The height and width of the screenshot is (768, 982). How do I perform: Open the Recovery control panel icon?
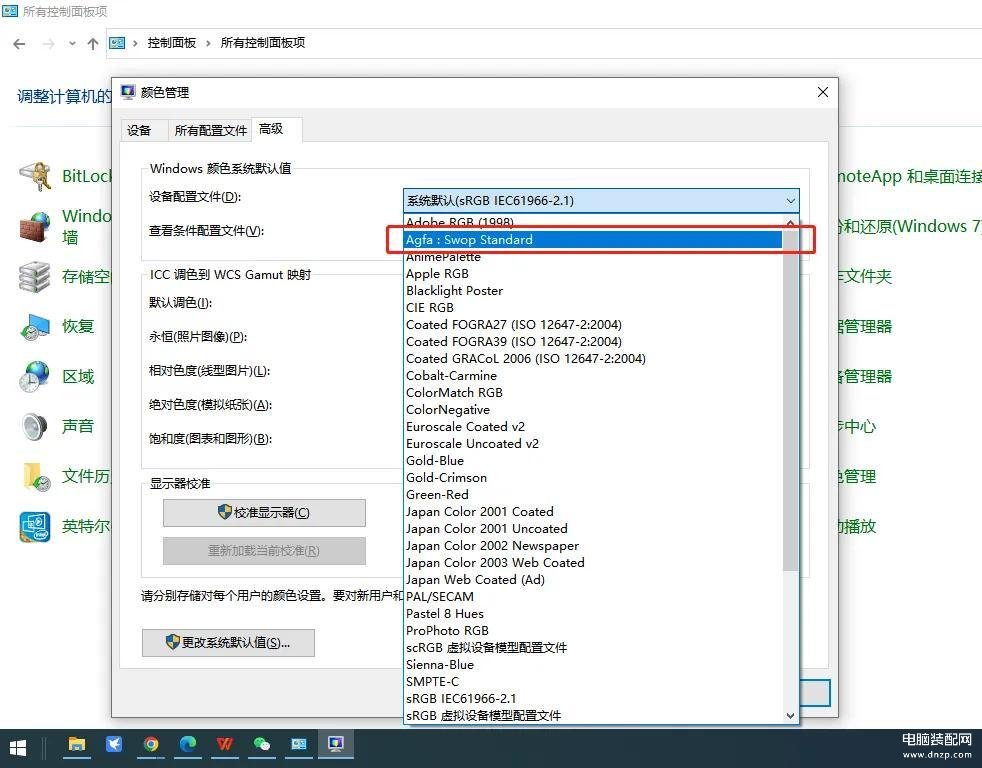point(35,326)
